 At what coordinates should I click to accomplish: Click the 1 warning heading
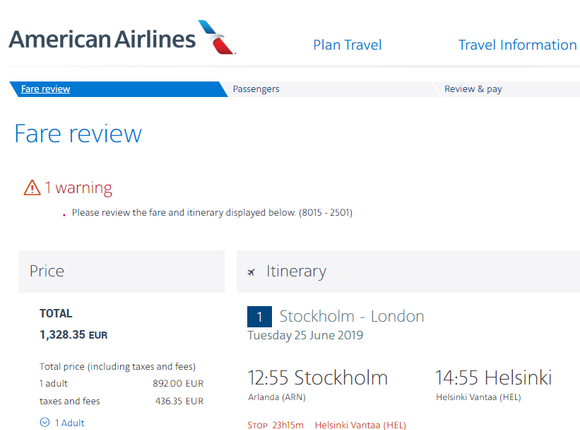[78, 188]
